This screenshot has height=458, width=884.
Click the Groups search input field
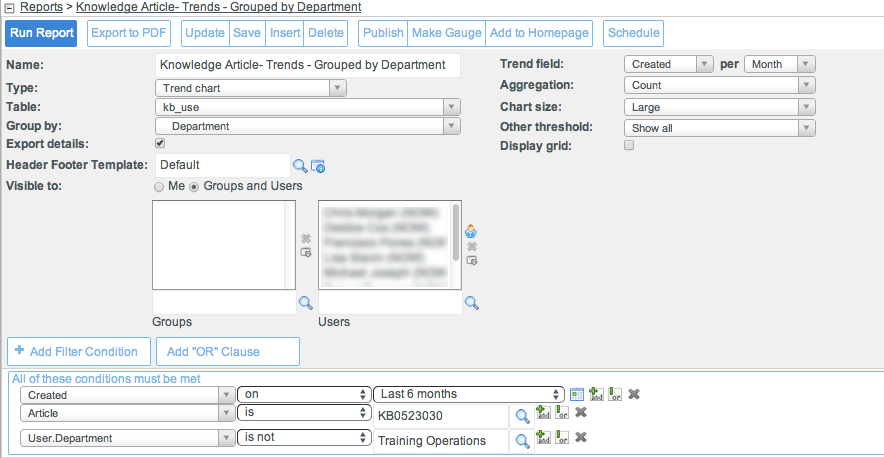[x=224, y=303]
